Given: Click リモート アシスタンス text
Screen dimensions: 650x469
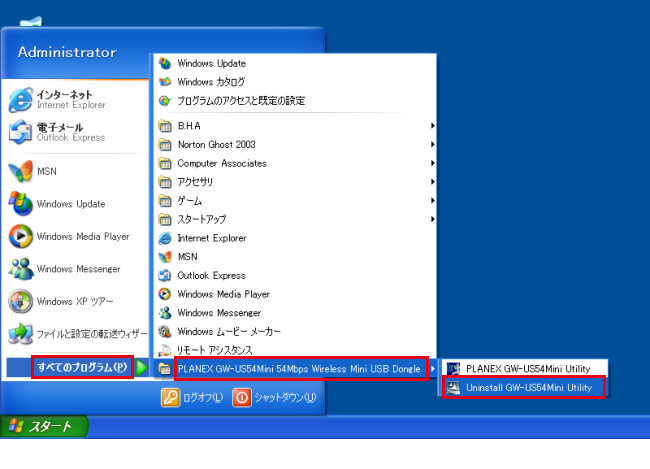Looking at the screenshot, I should 215,350.
